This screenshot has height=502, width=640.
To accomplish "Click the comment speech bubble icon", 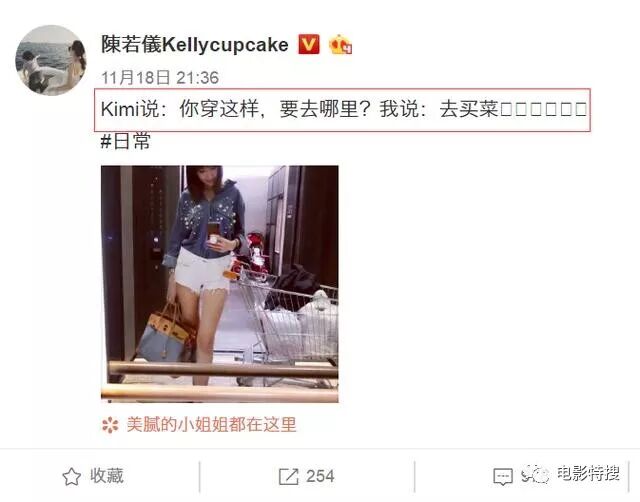I will pos(503,477).
